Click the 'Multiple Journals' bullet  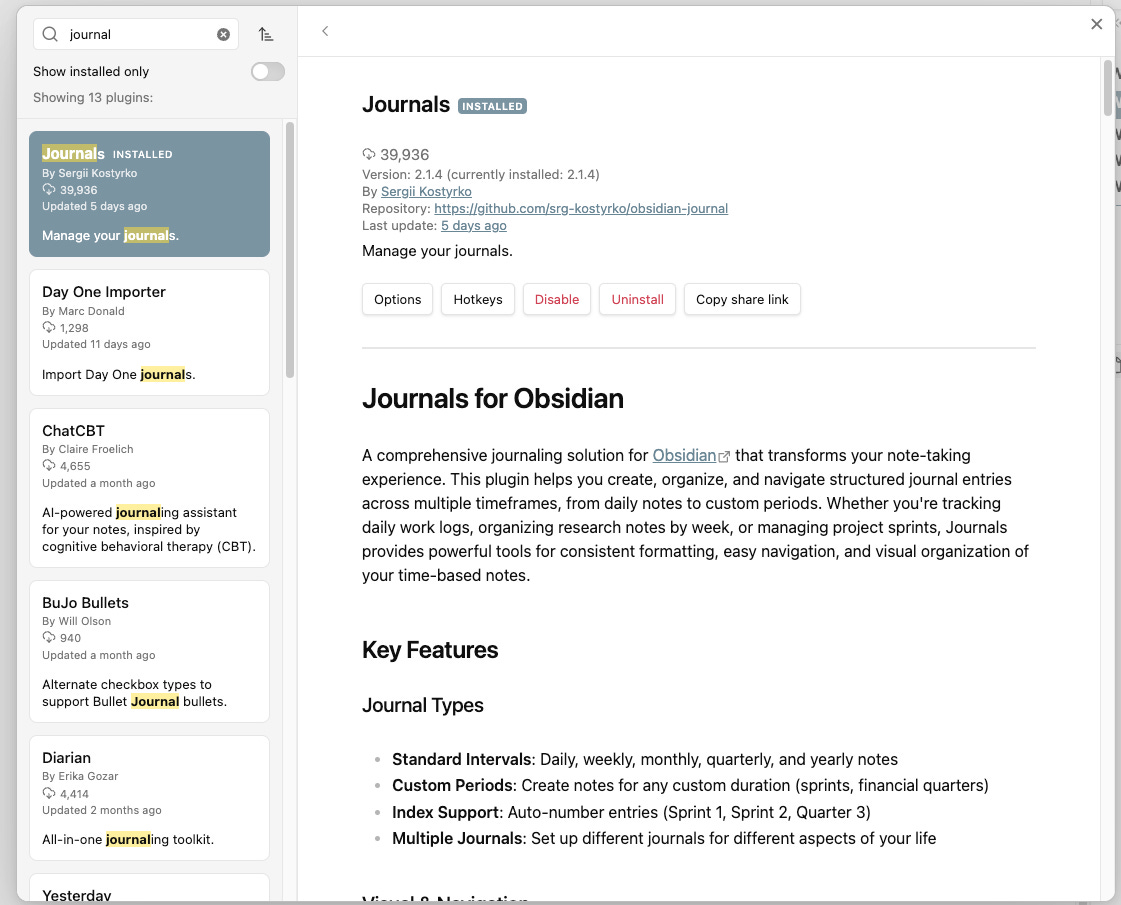(664, 839)
